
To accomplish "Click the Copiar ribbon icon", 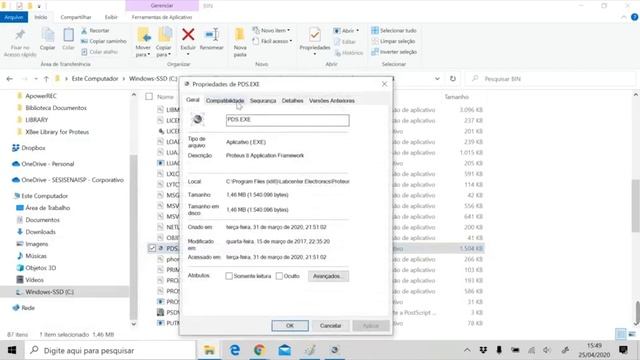I will pos(48,35).
